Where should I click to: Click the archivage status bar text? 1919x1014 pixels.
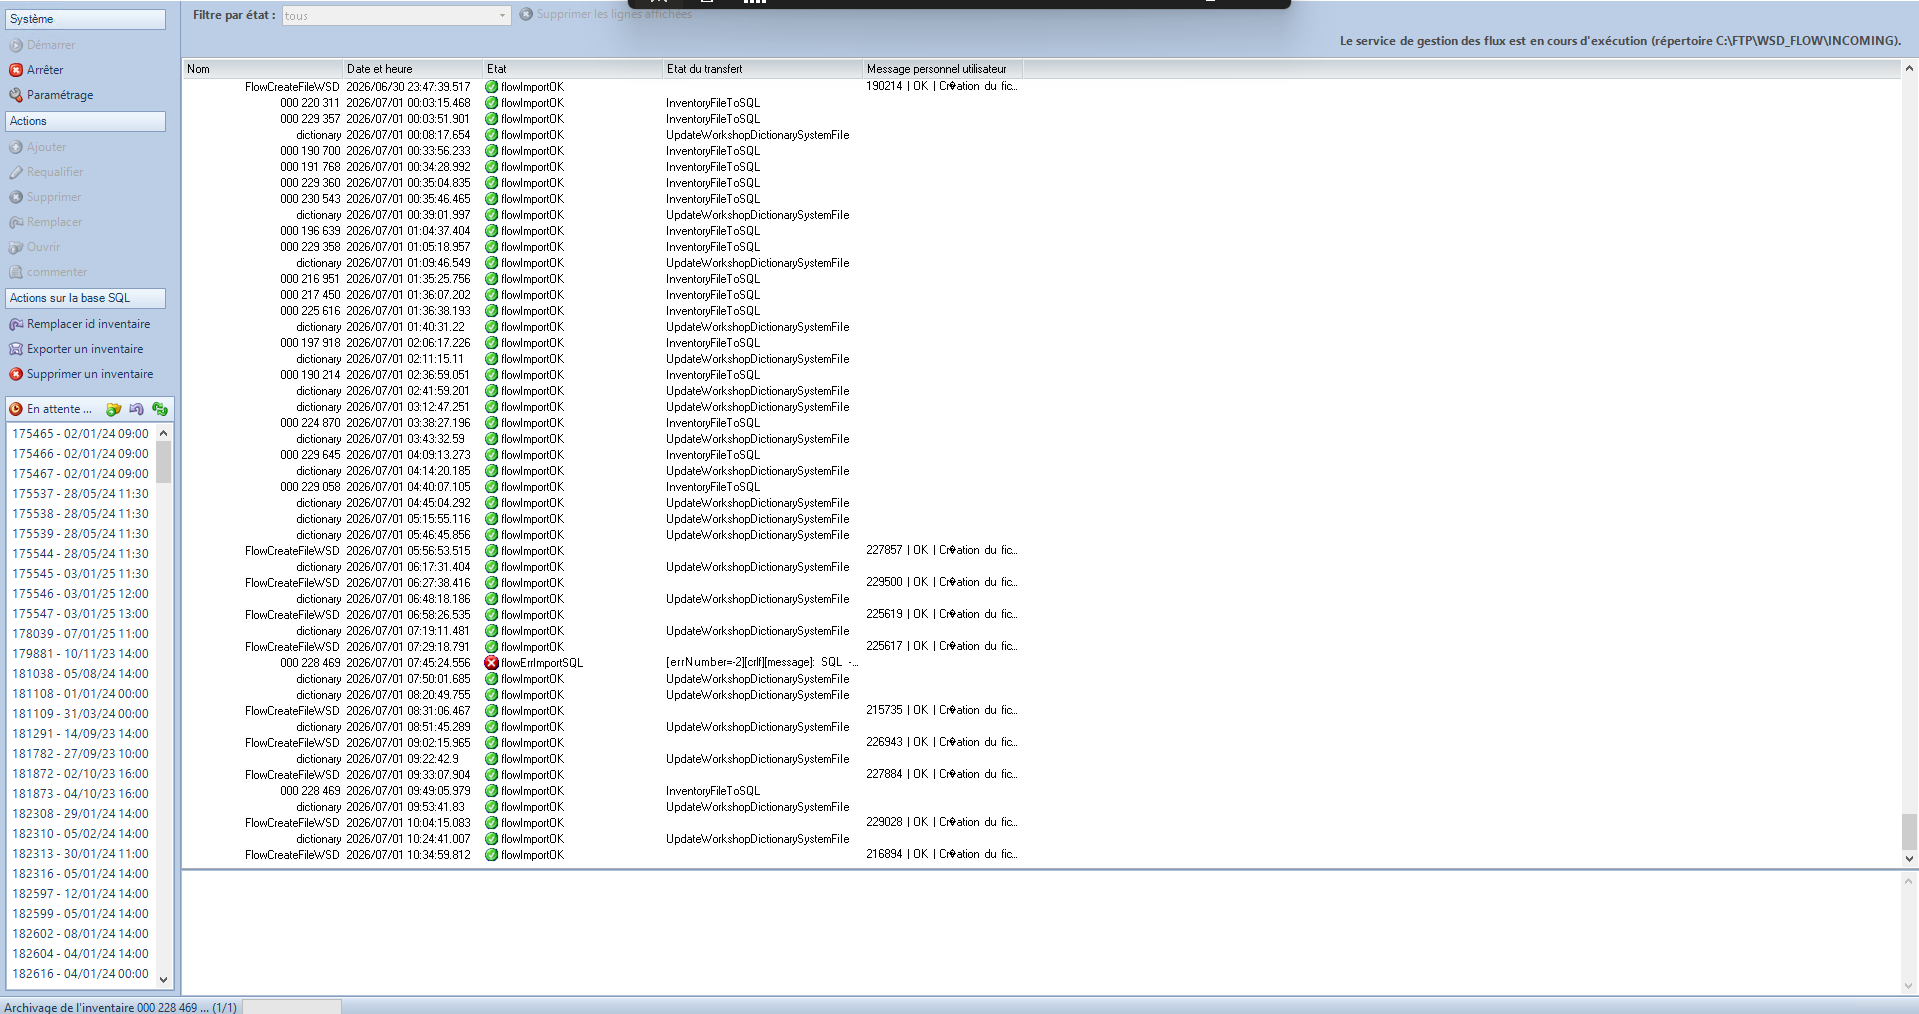coord(120,1007)
